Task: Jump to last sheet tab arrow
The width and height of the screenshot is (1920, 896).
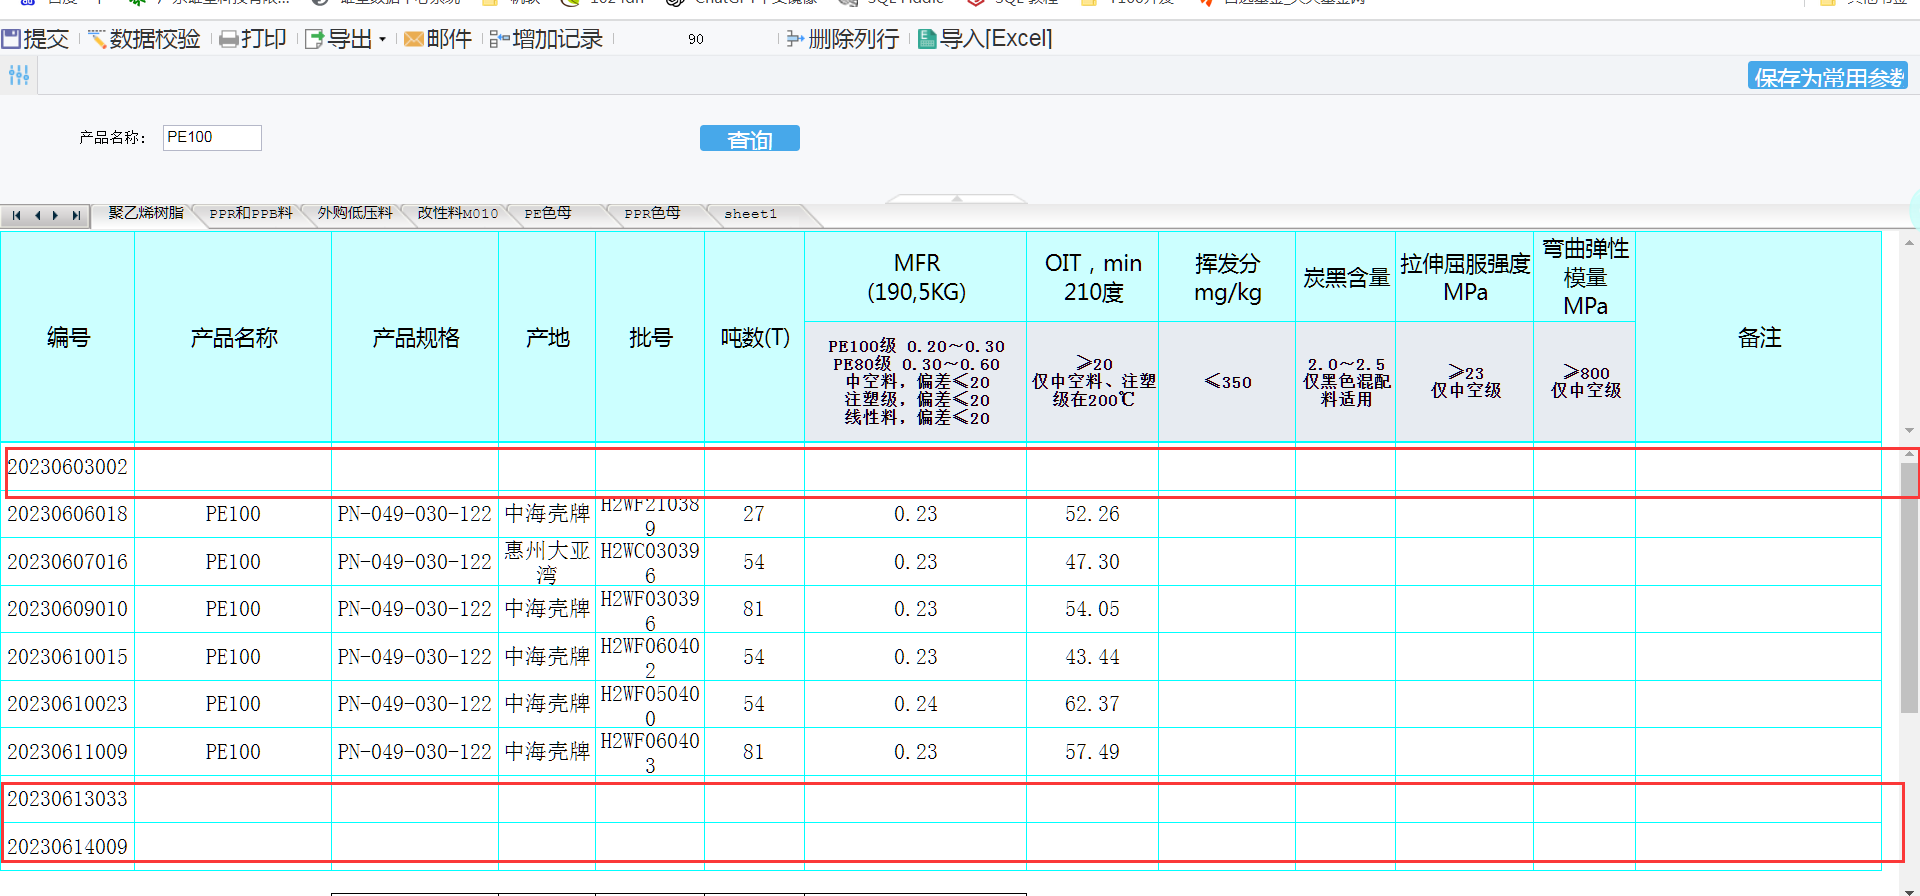Action: point(76,215)
